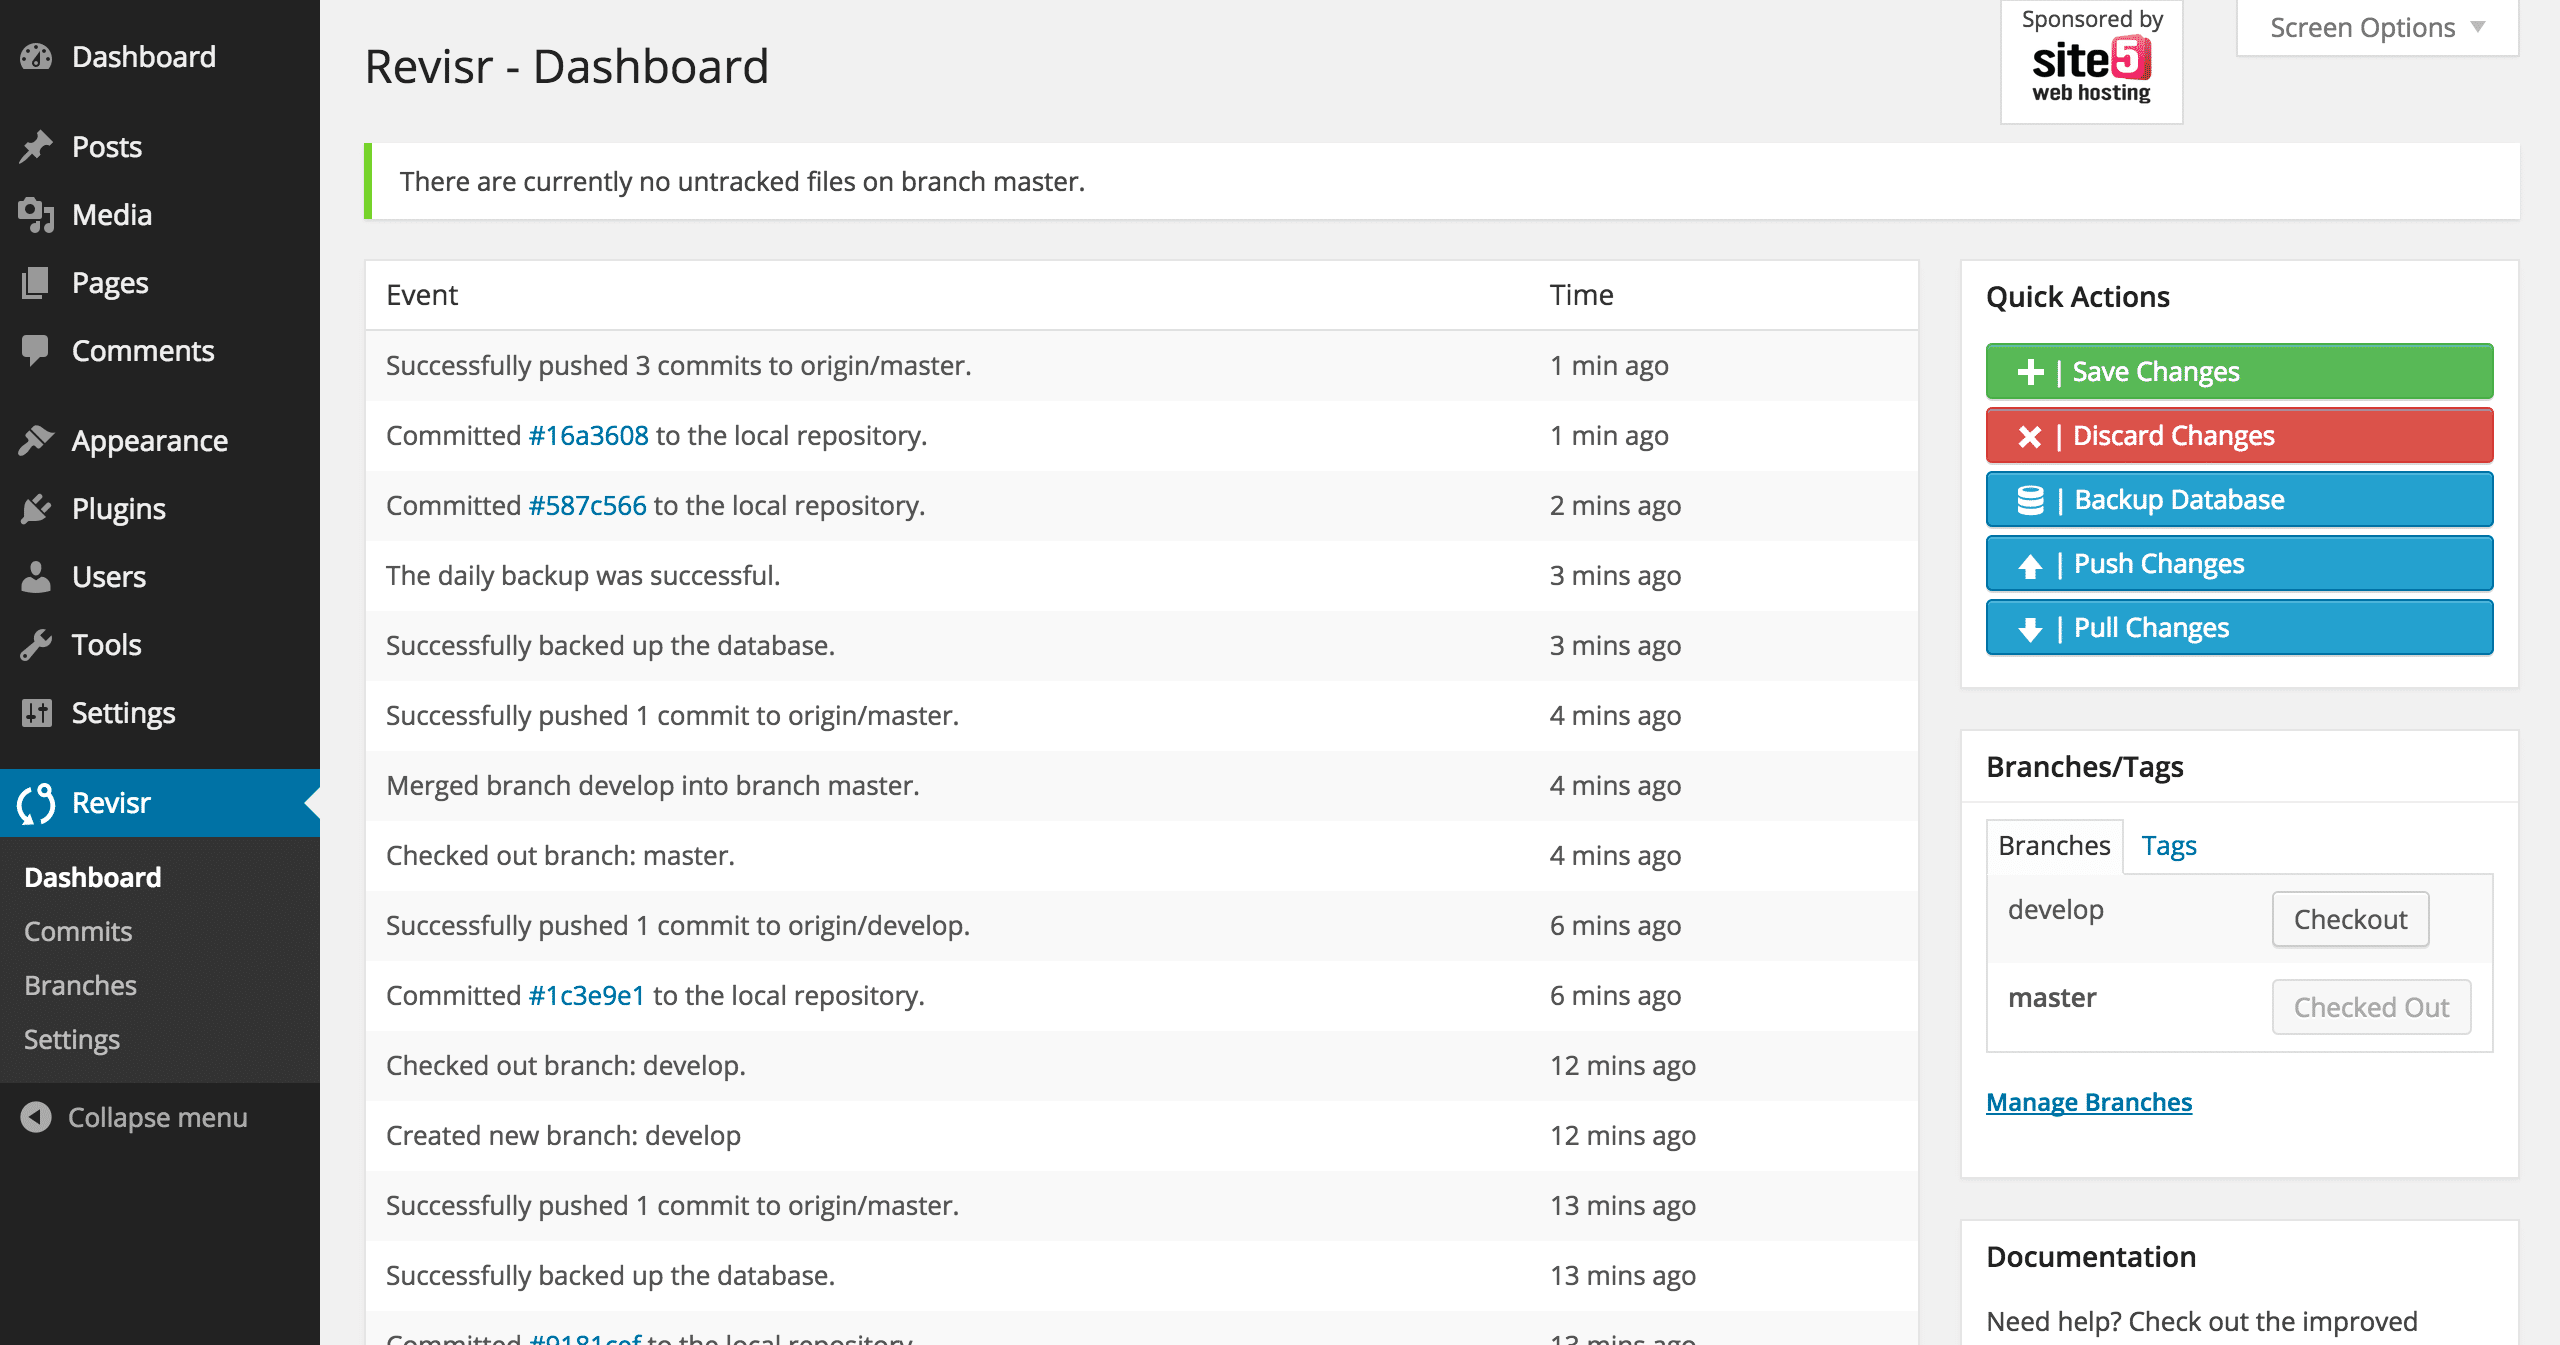Expand the Appearance menu item

coord(149,440)
